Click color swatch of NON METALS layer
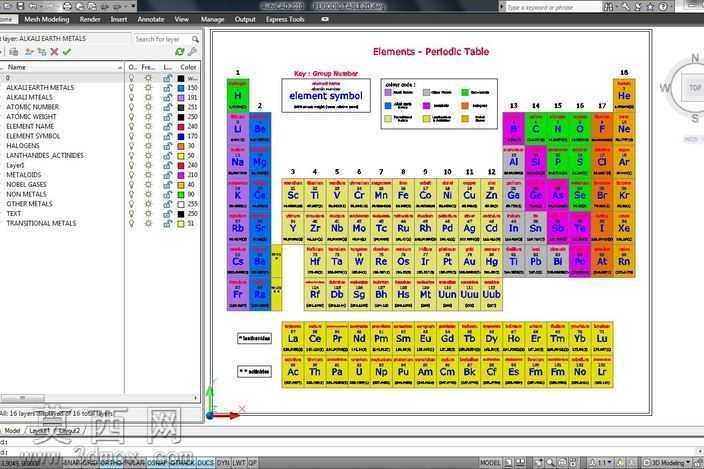 click(x=180, y=194)
